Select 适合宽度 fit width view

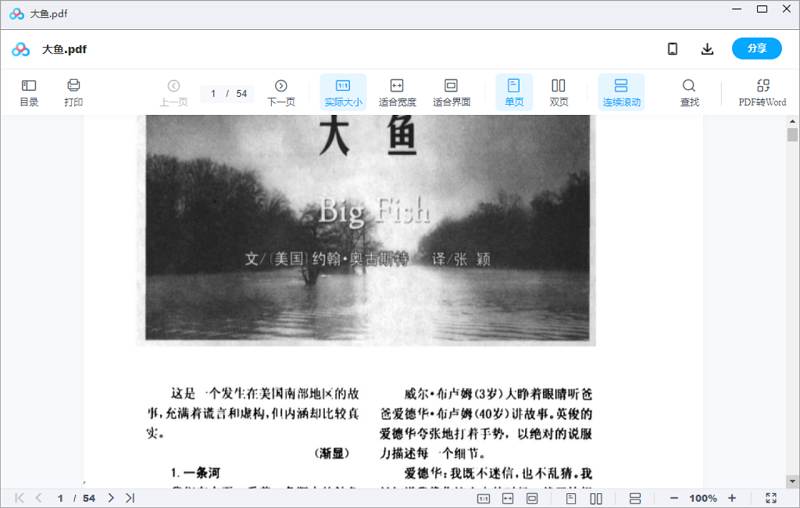397,92
